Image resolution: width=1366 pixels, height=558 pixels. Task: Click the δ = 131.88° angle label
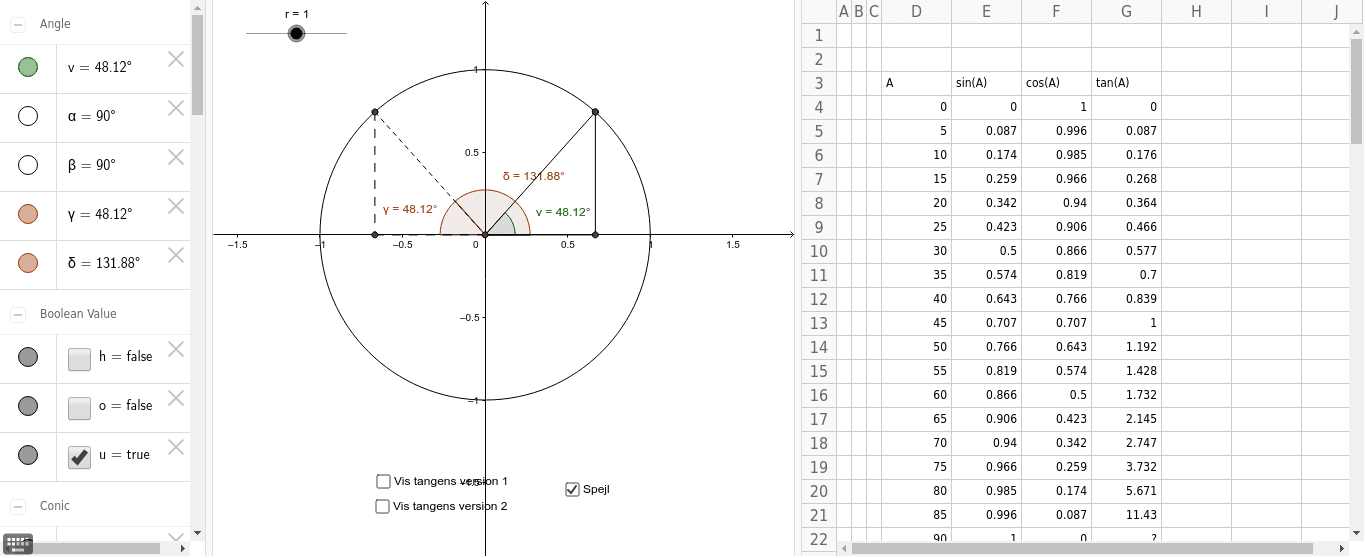click(533, 175)
